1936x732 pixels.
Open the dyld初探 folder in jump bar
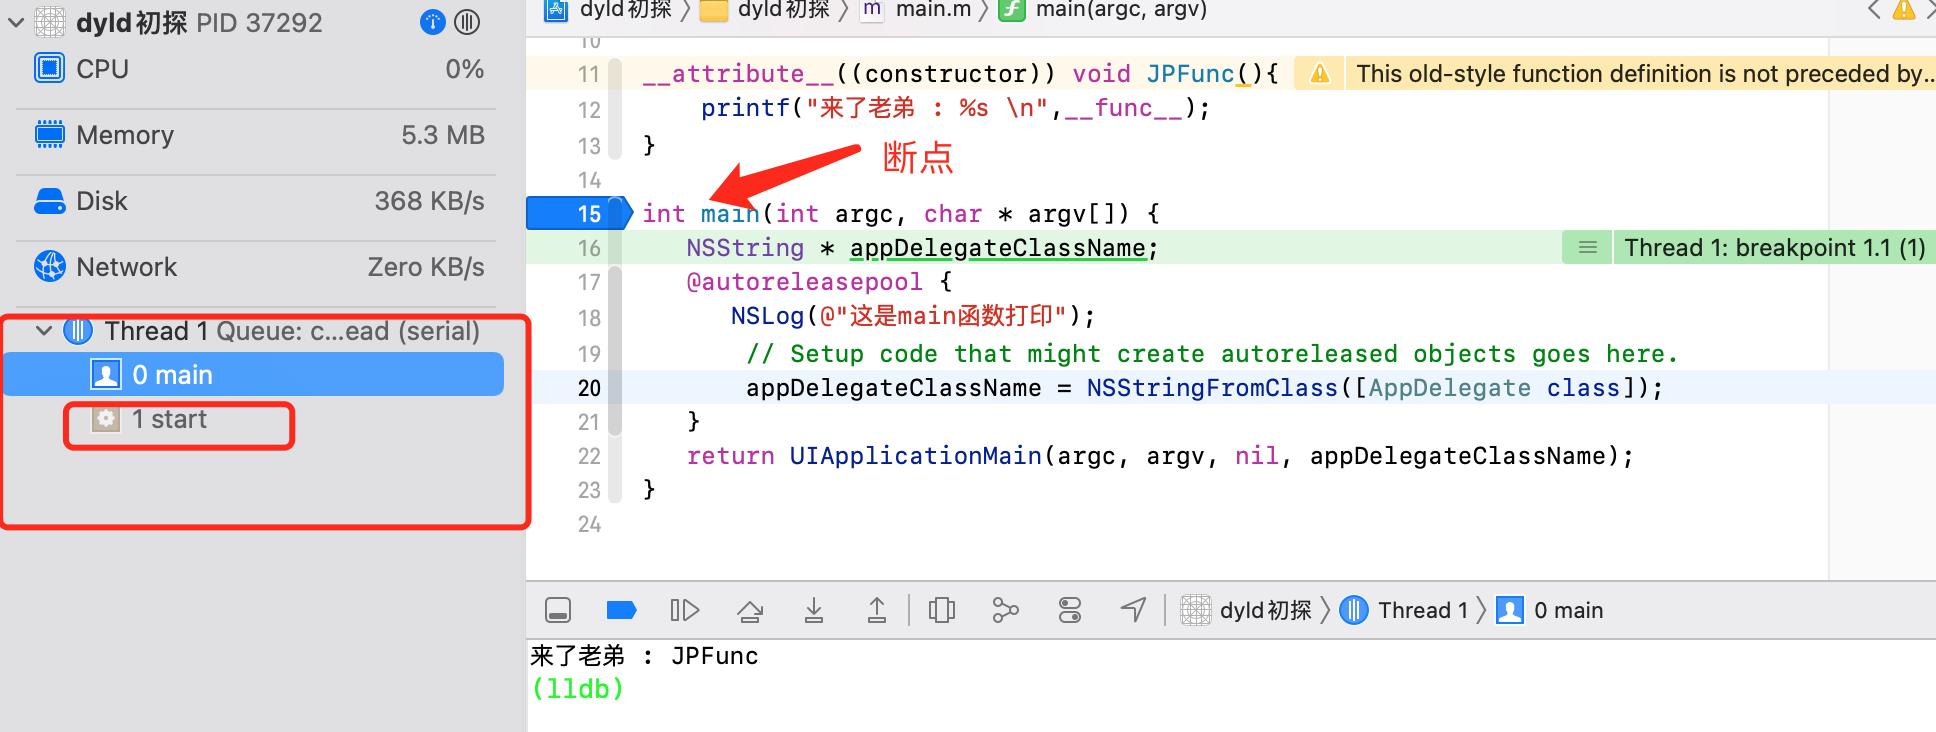click(x=765, y=10)
